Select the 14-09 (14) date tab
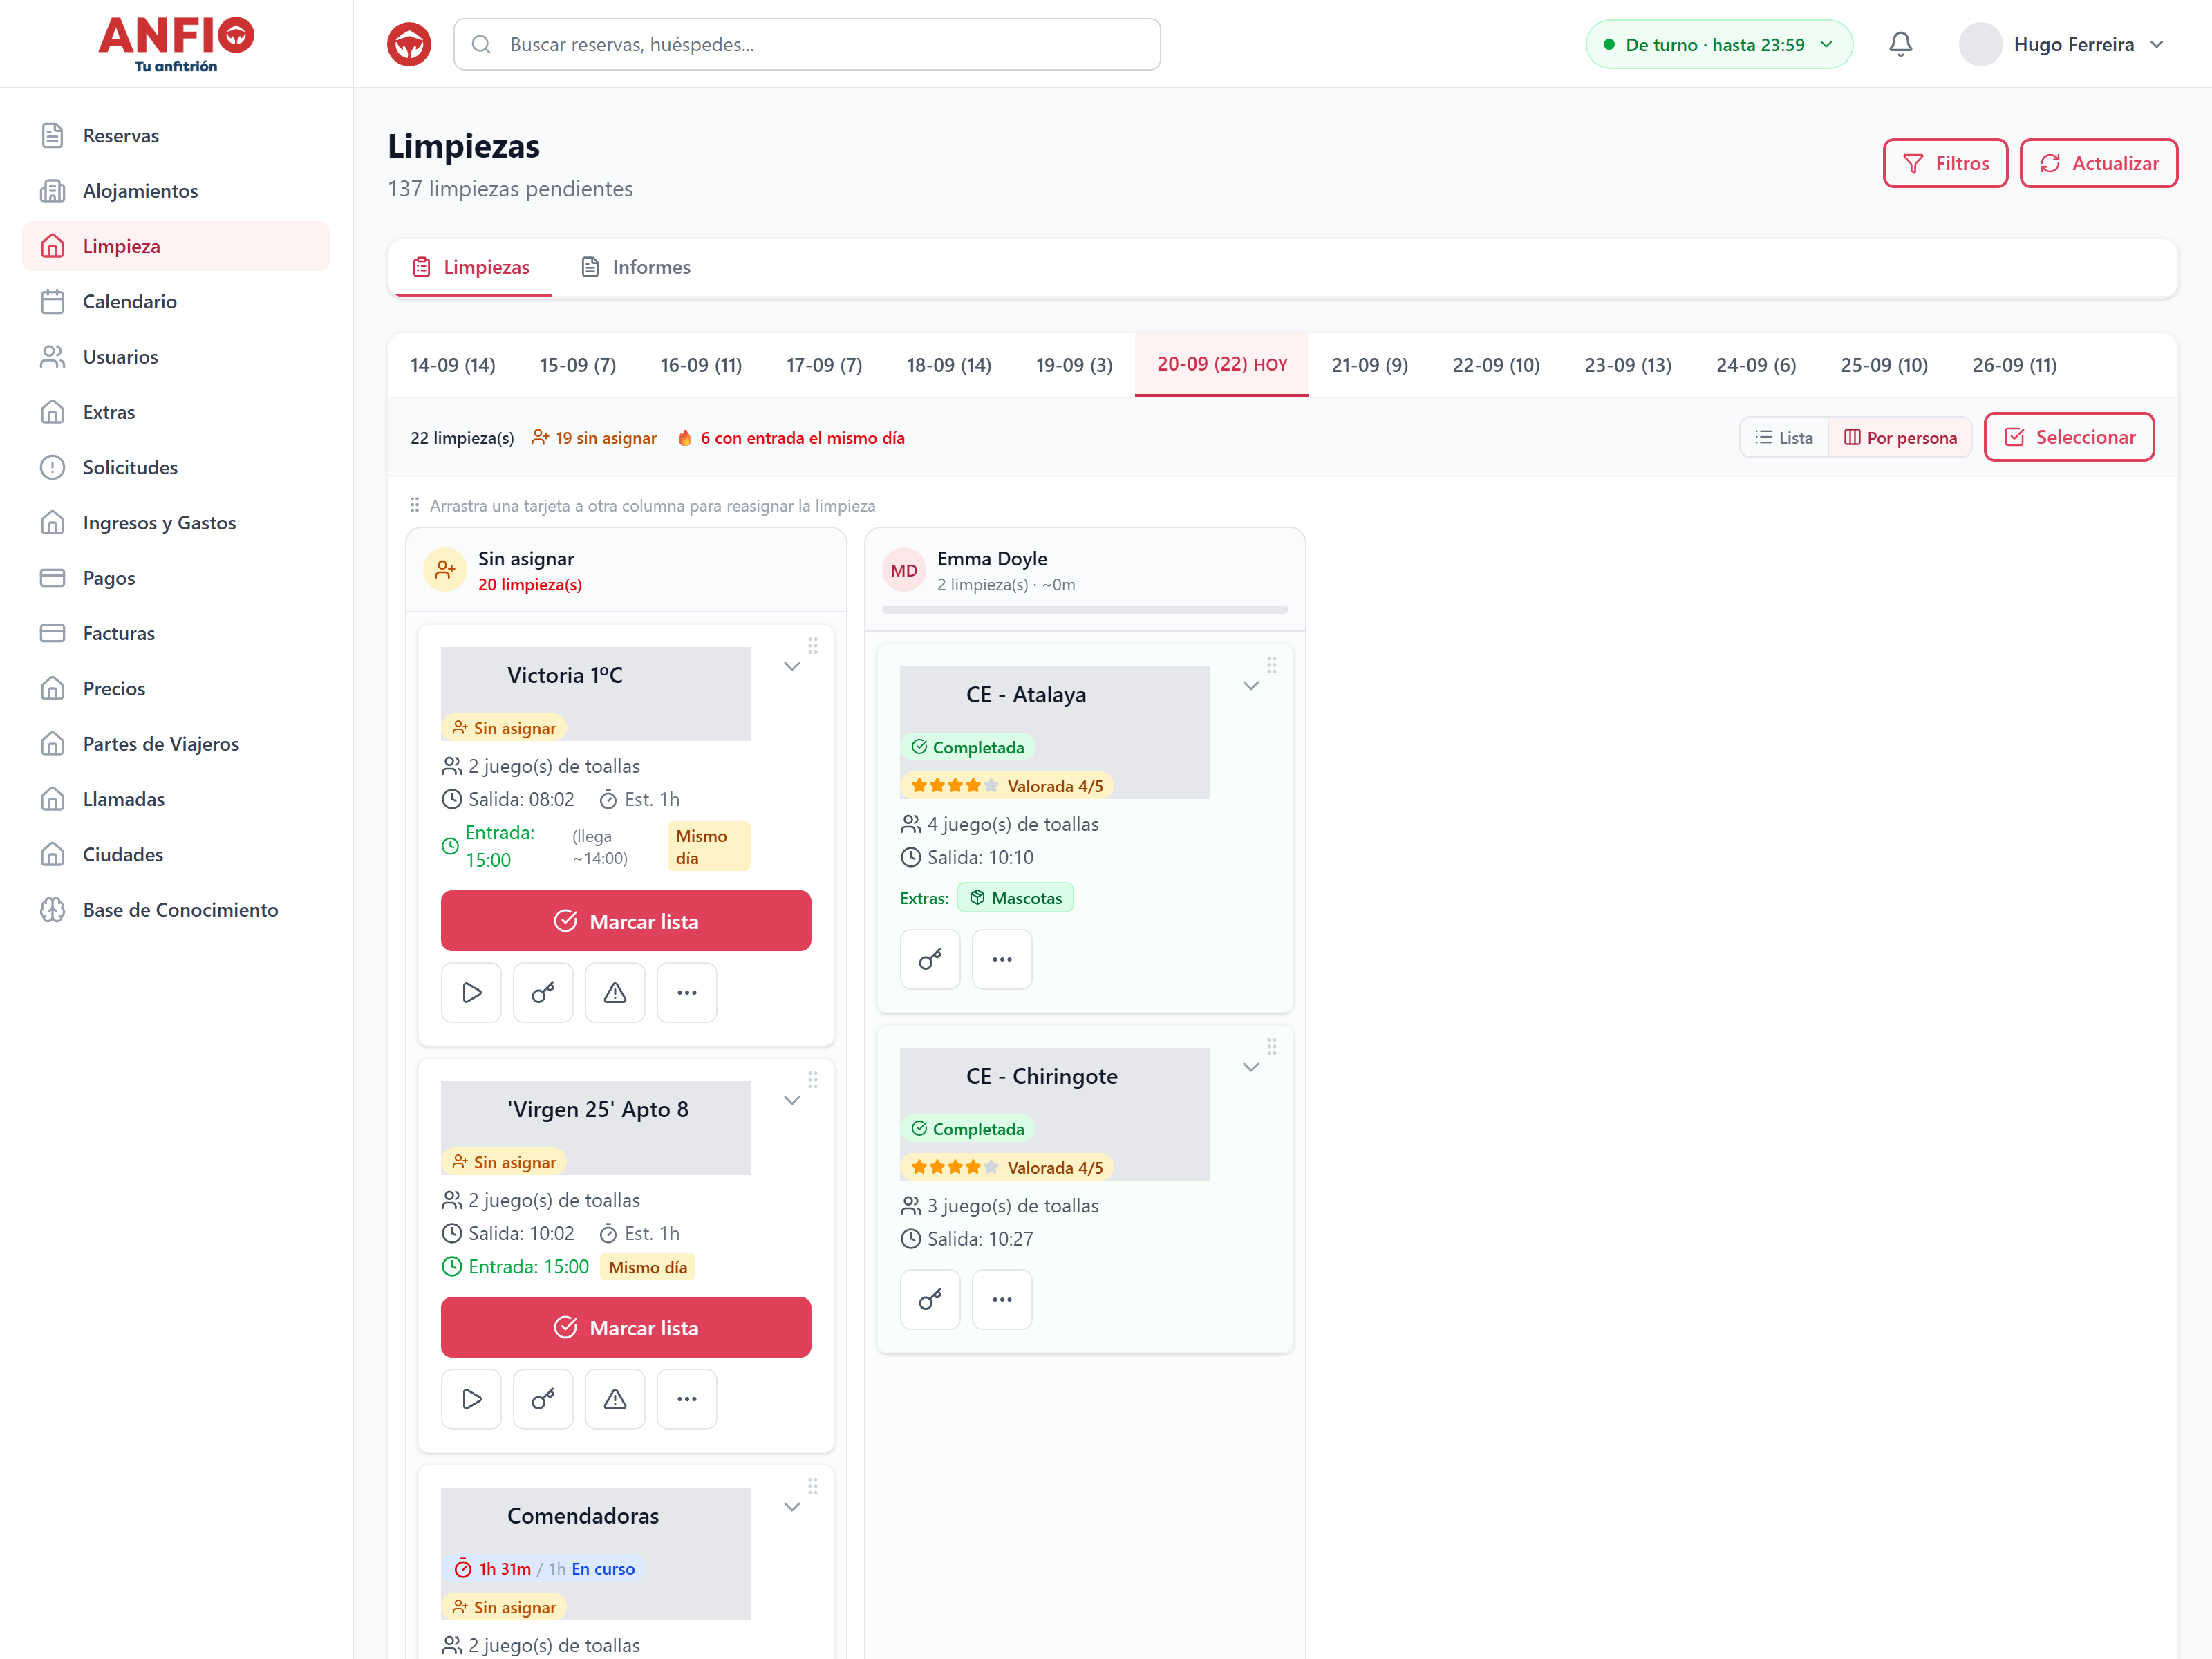 (x=453, y=365)
